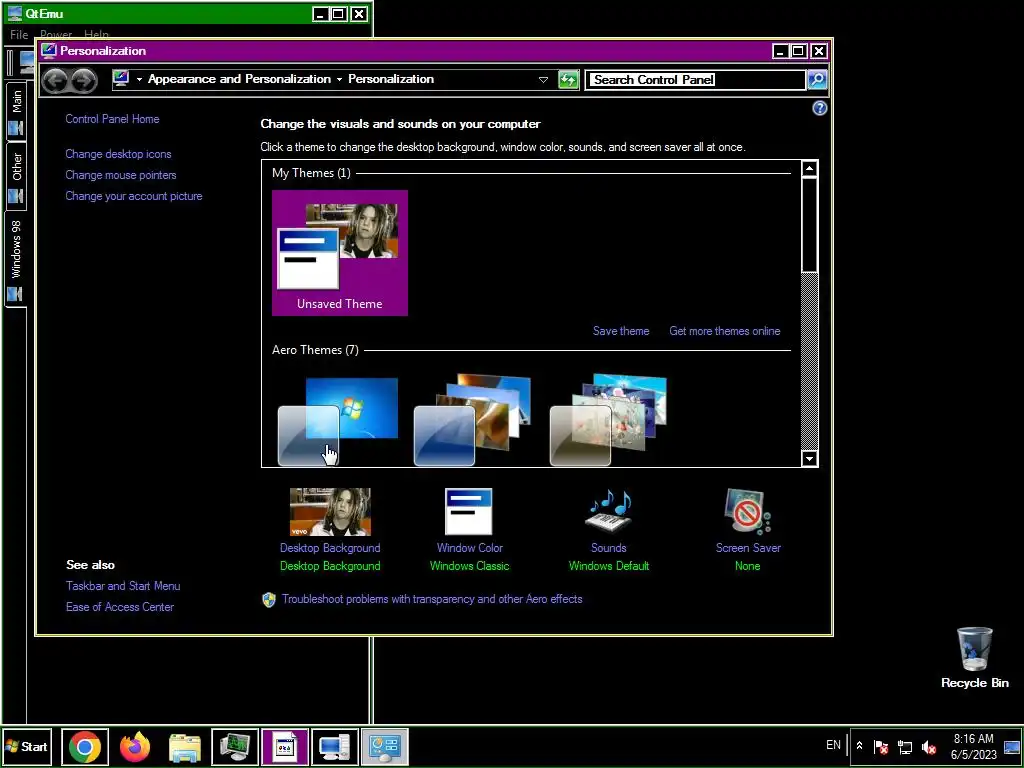Open the Window Color icon

469,512
